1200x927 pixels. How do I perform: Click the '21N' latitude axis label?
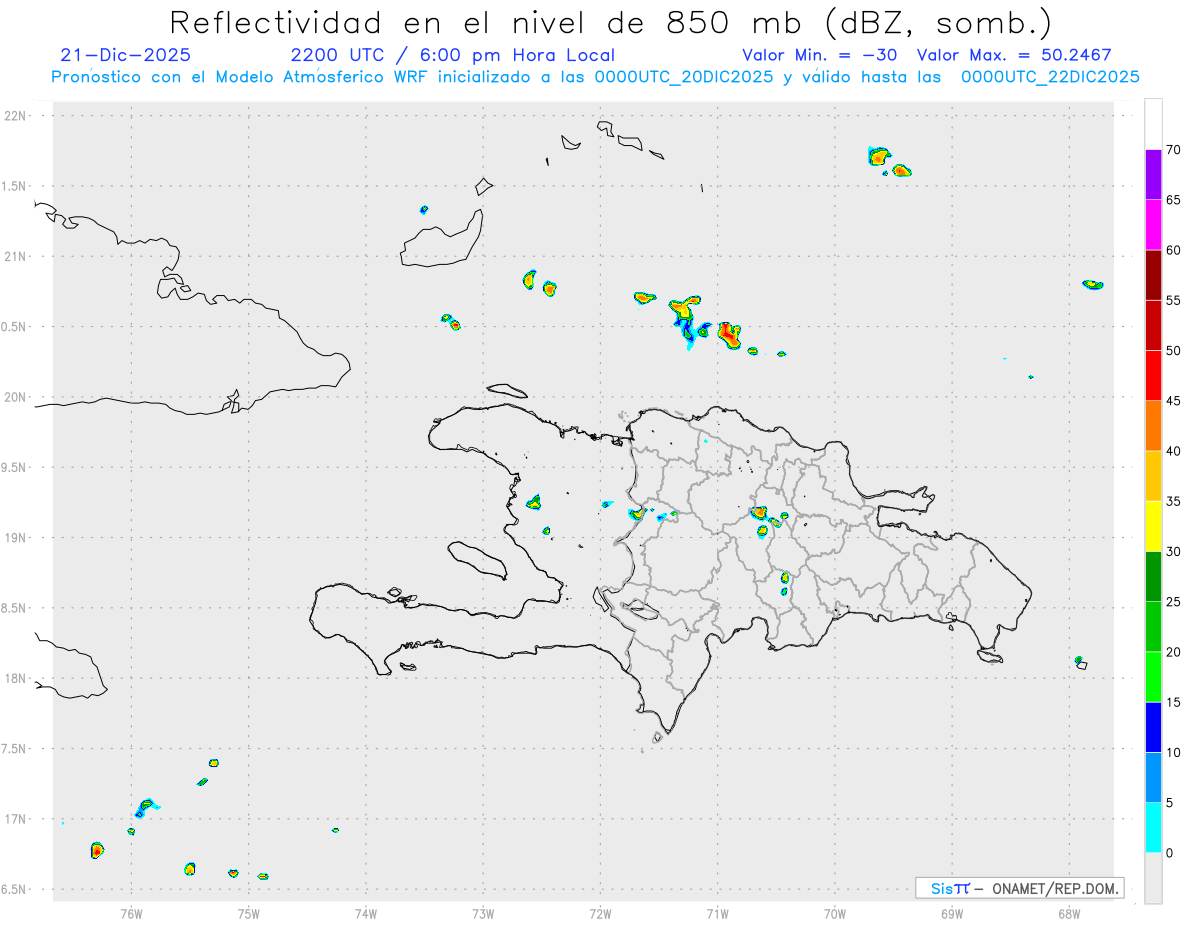point(17,256)
